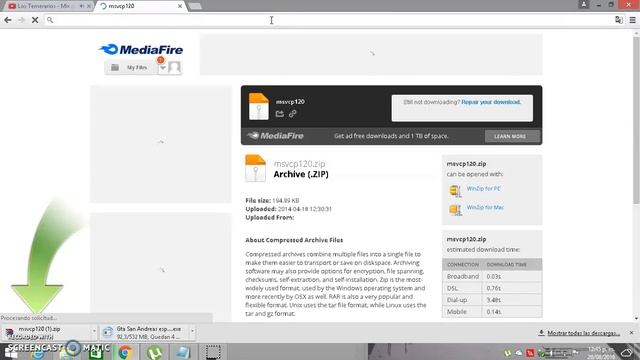The width and height of the screenshot is (640, 360).
Task: Click the Gta San Andreas download item
Action: click(x=145, y=333)
